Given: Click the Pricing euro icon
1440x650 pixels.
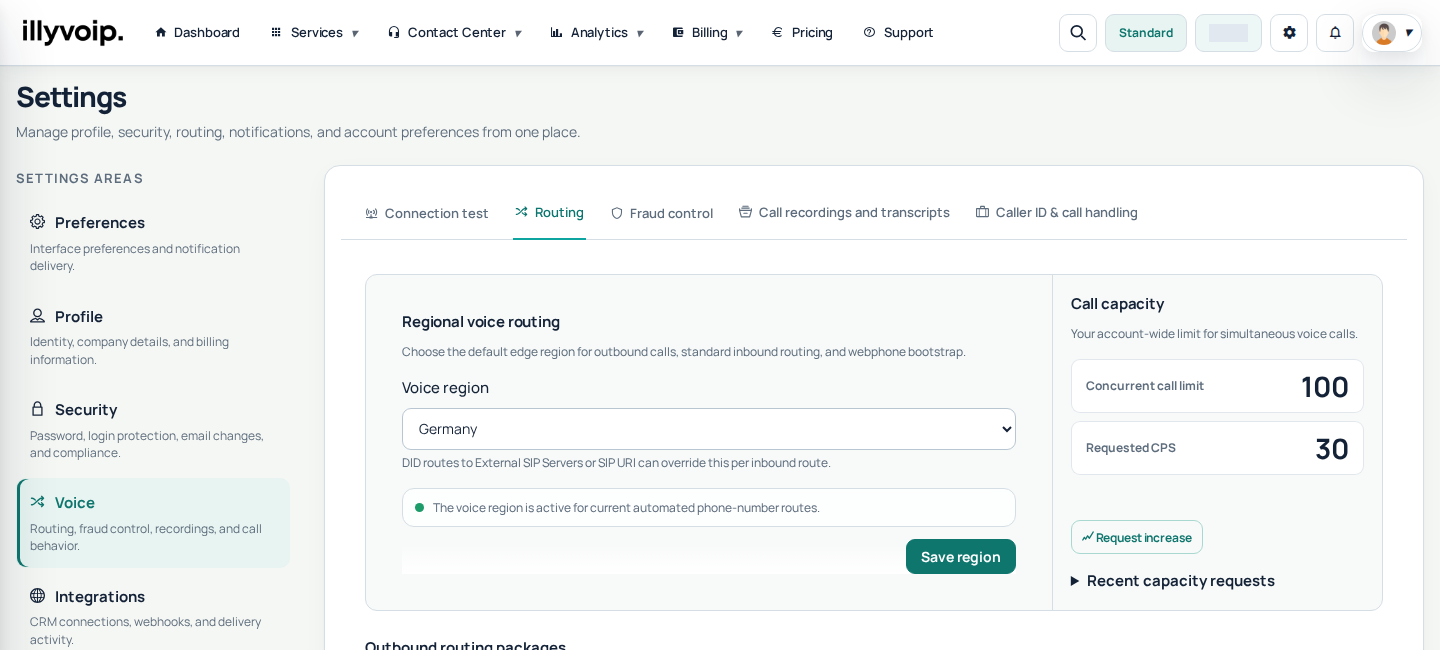Looking at the screenshot, I should 778,32.
